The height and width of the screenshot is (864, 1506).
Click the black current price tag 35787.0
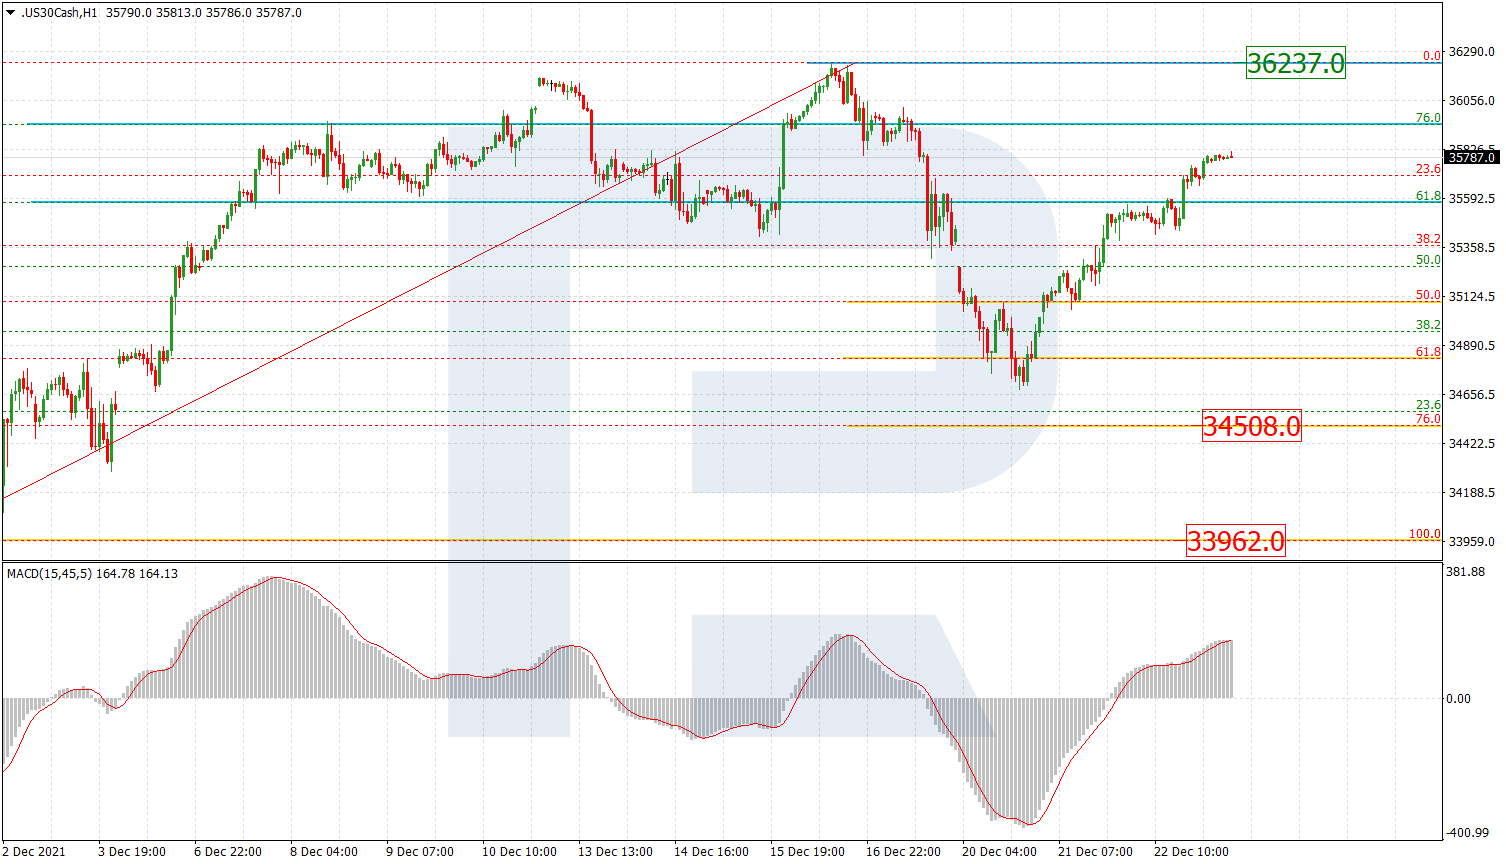tap(1471, 157)
